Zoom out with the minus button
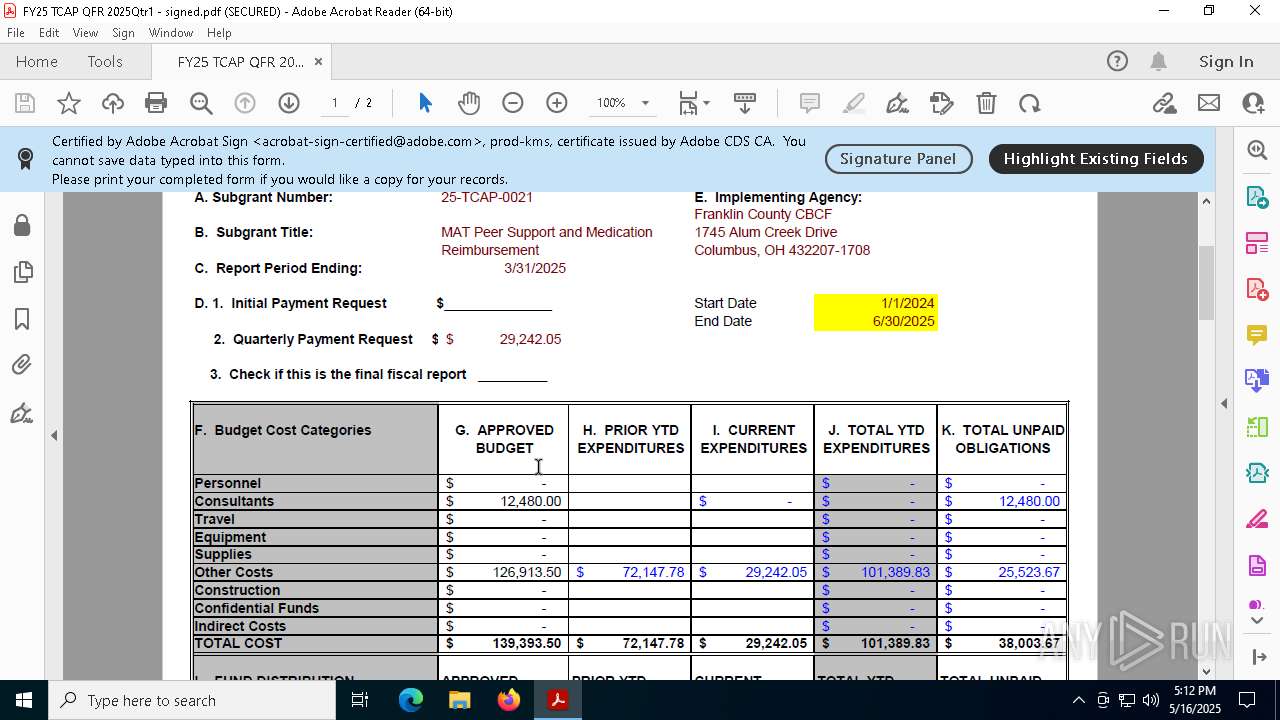Screen dimensions: 1280x720 (x=513, y=103)
